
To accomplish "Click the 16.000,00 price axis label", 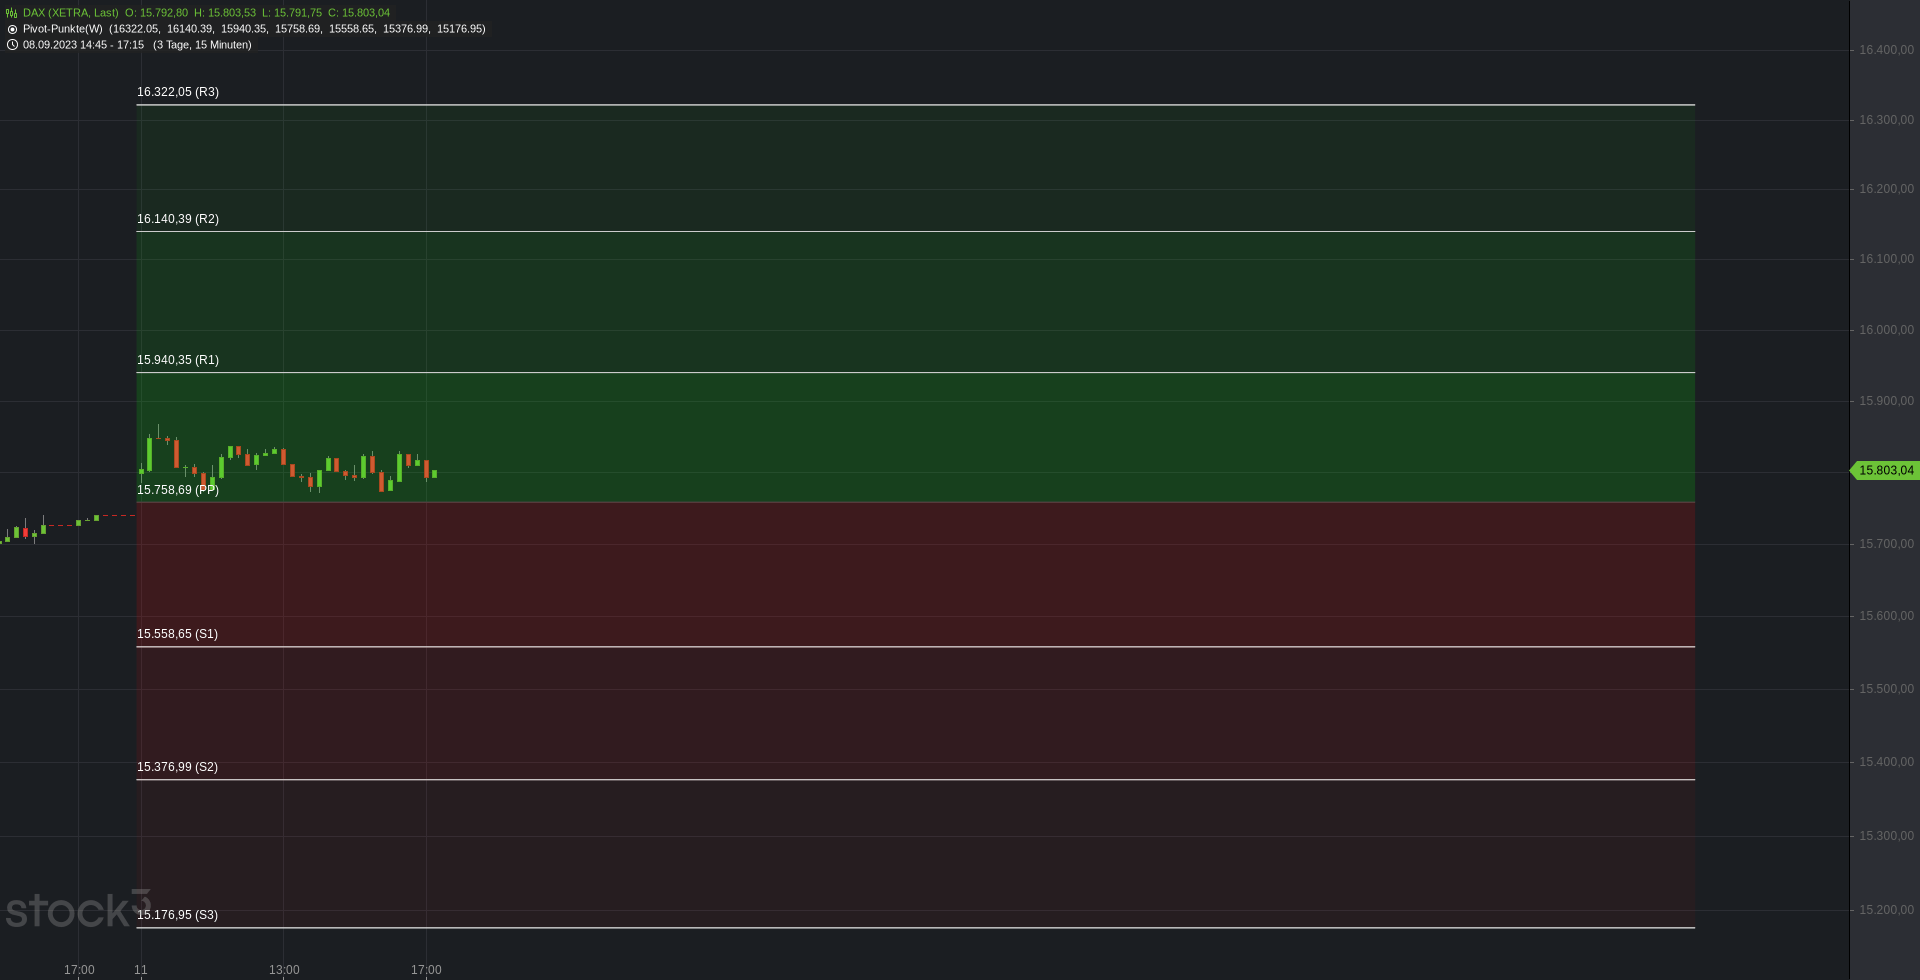I will click(x=1886, y=330).
